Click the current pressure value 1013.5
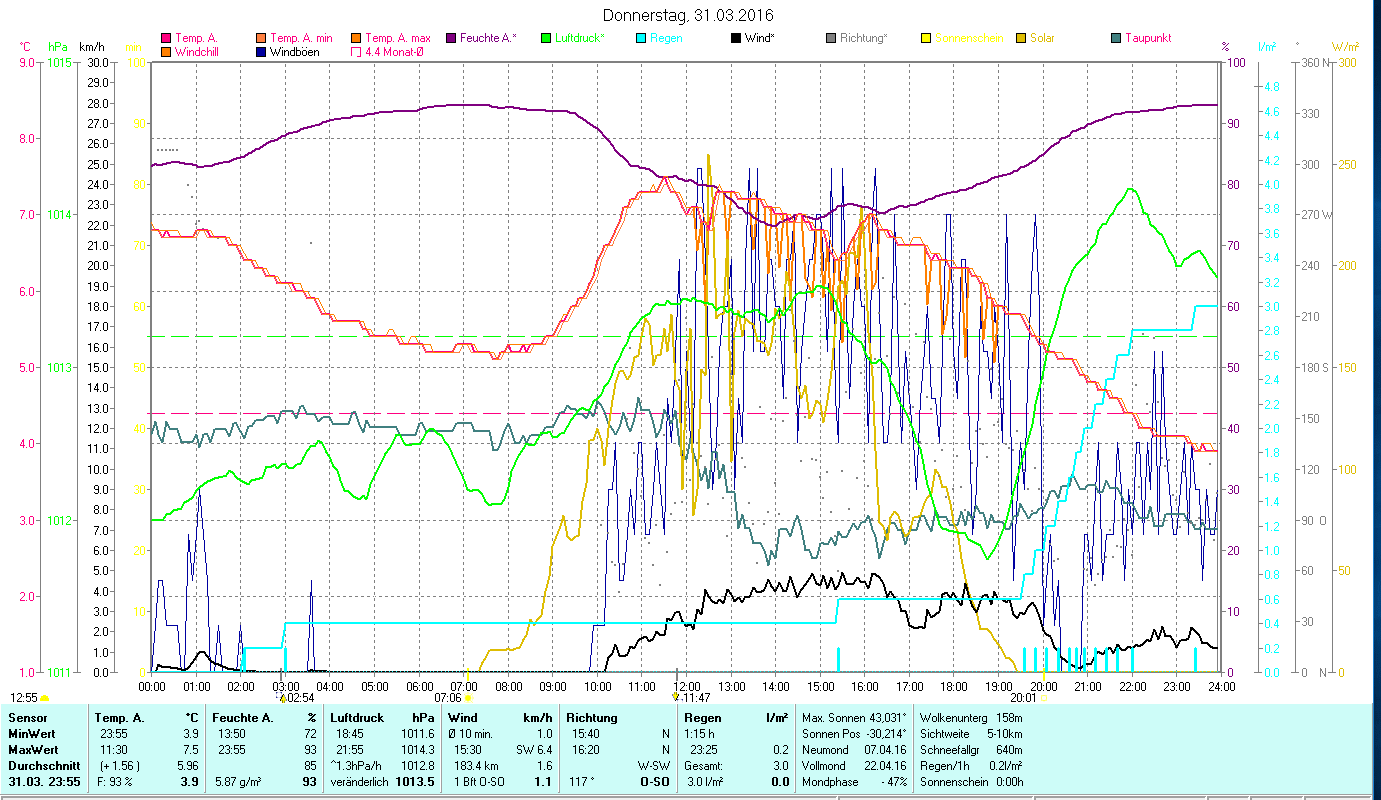The width and height of the screenshot is (1381, 800). pyautogui.click(x=417, y=782)
